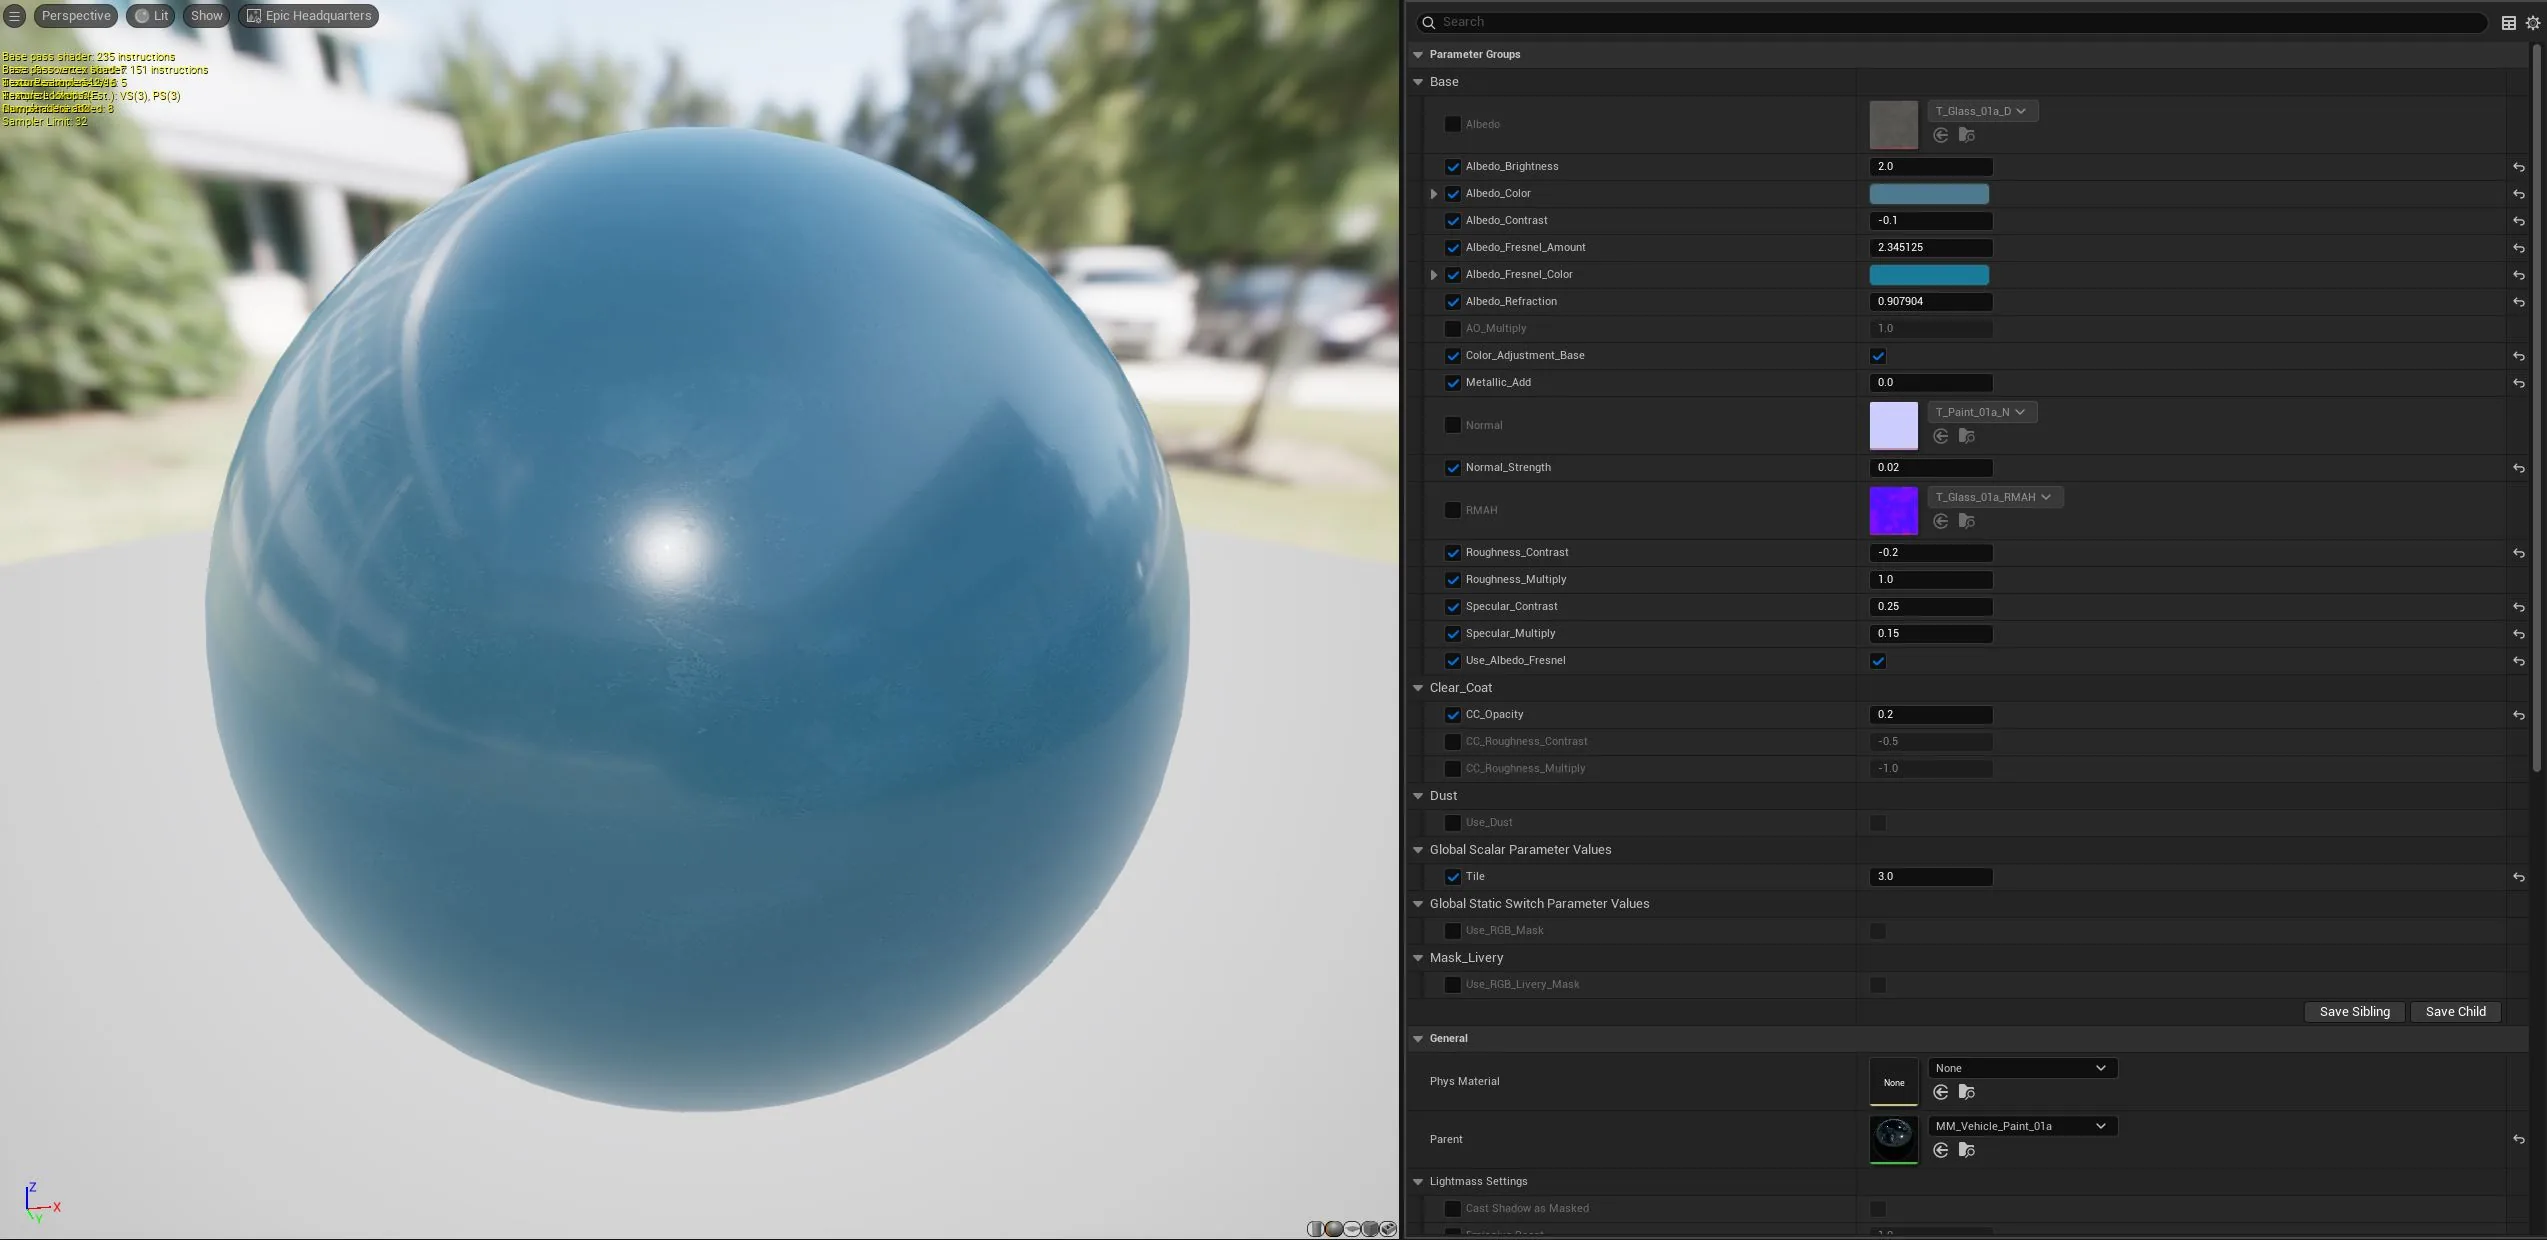Image resolution: width=2547 pixels, height=1240 pixels.
Task: Open the Albedo_Color blue swatch picker
Action: point(1929,194)
